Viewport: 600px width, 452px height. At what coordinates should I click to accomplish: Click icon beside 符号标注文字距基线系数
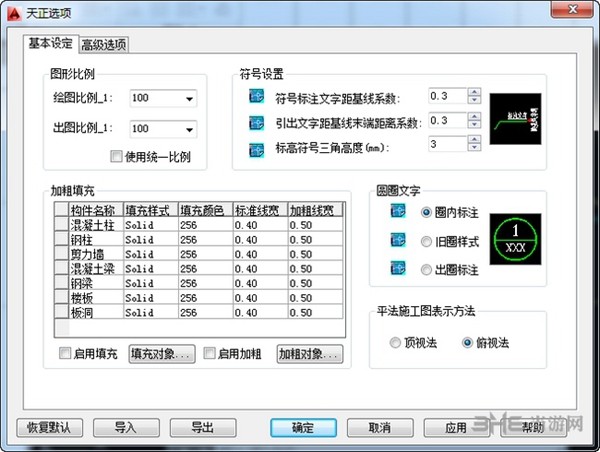pyautogui.click(x=256, y=96)
